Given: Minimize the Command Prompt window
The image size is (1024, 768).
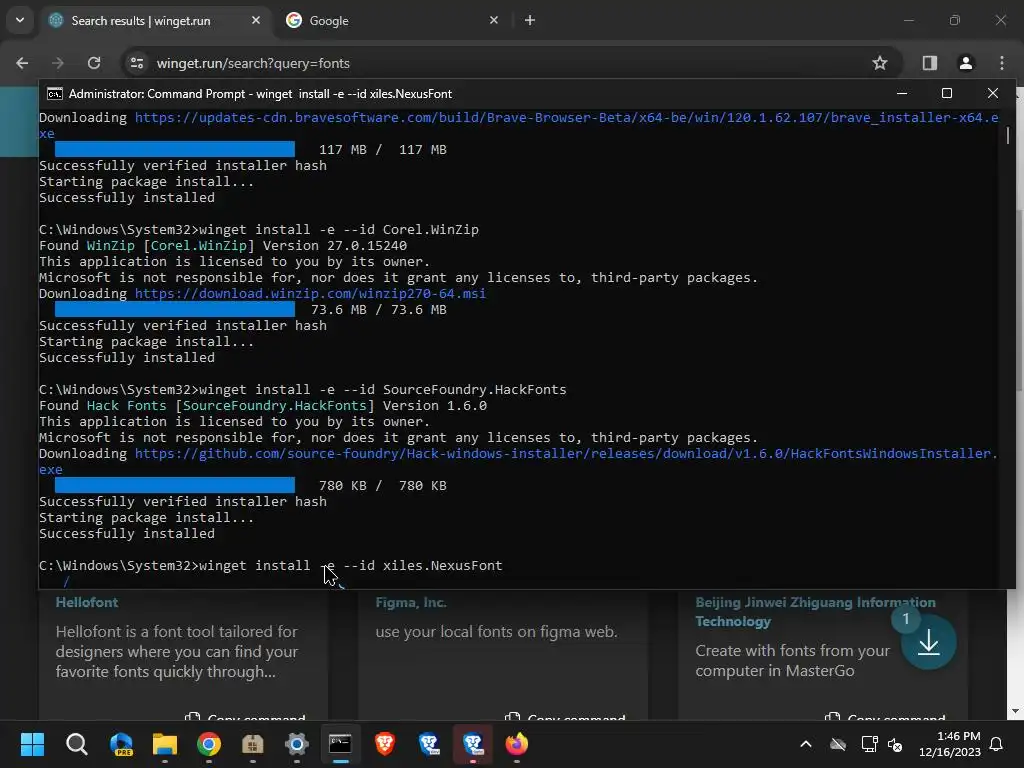Looking at the screenshot, I should (902, 93).
